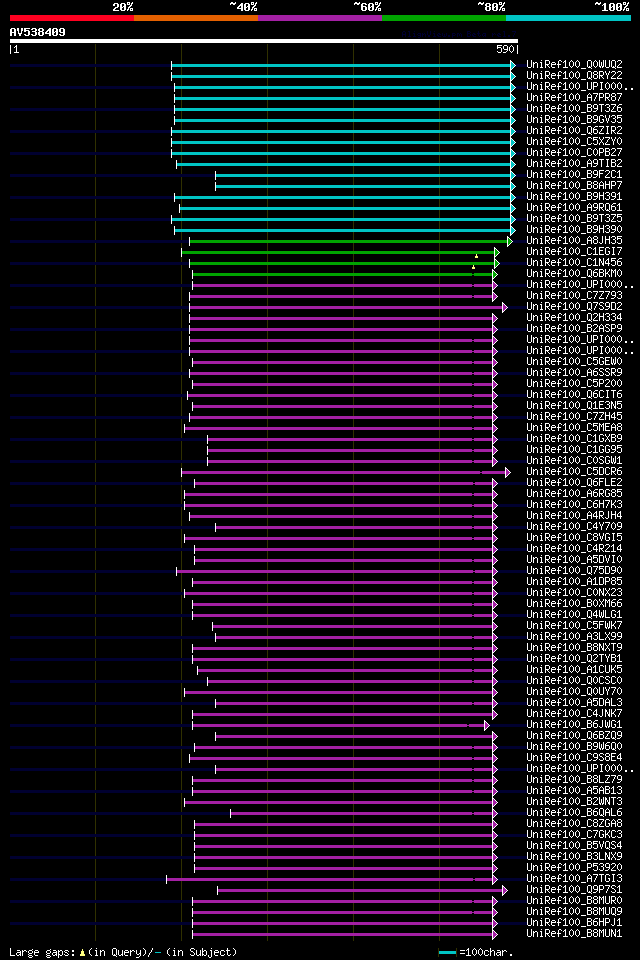Screen dimensions: 640x960
Task: Select the UniRef100_C5FWK7 label
Action: click(574, 626)
